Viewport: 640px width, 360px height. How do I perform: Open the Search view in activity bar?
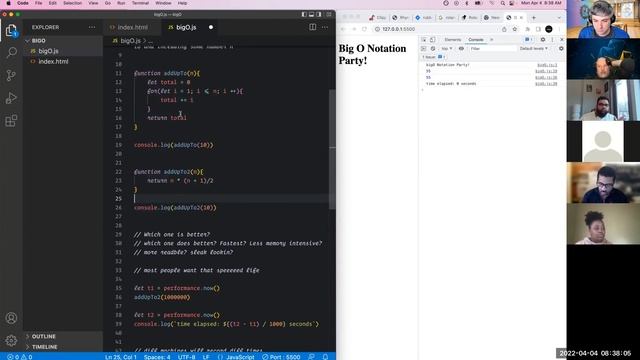coord(11,53)
